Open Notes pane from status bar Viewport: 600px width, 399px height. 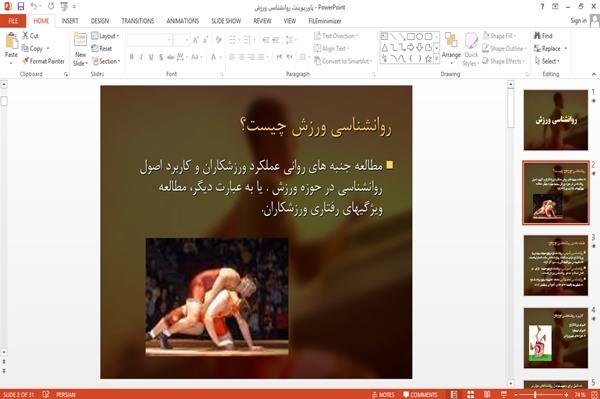383,394
